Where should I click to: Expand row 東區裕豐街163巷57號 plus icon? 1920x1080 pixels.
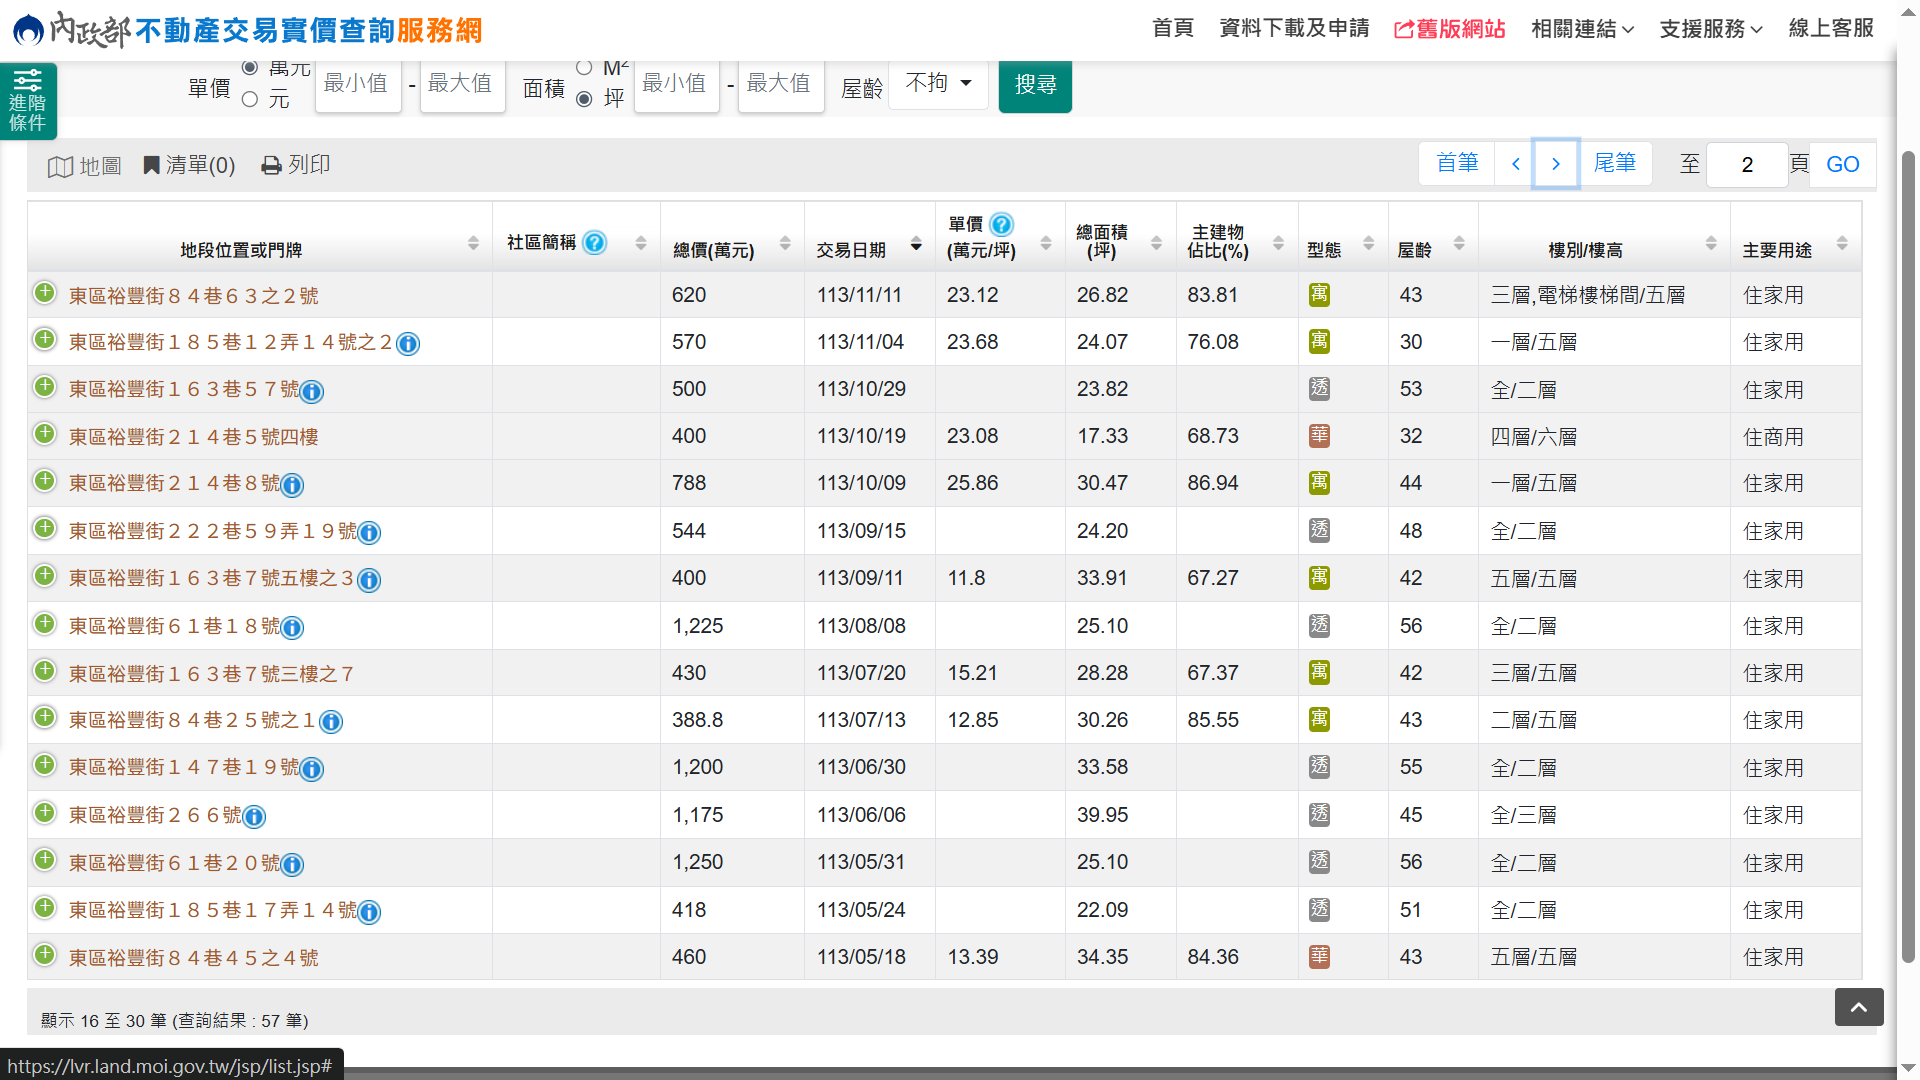pos(45,387)
